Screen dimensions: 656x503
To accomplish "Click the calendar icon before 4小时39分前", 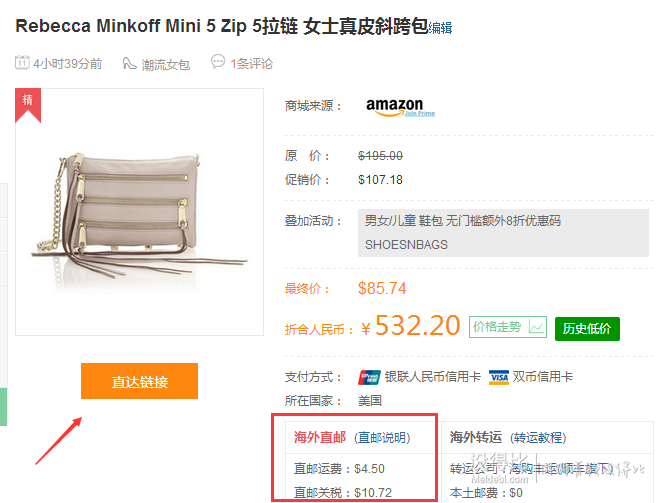I will [x=22, y=62].
